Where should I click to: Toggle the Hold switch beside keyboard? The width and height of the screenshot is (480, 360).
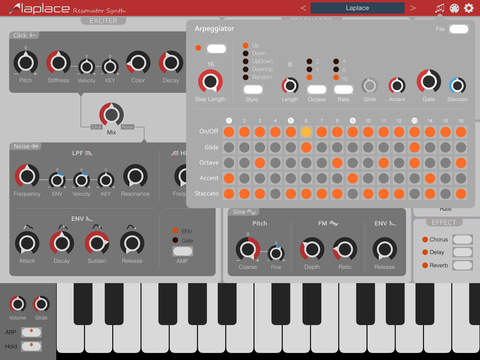click(x=31, y=346)
